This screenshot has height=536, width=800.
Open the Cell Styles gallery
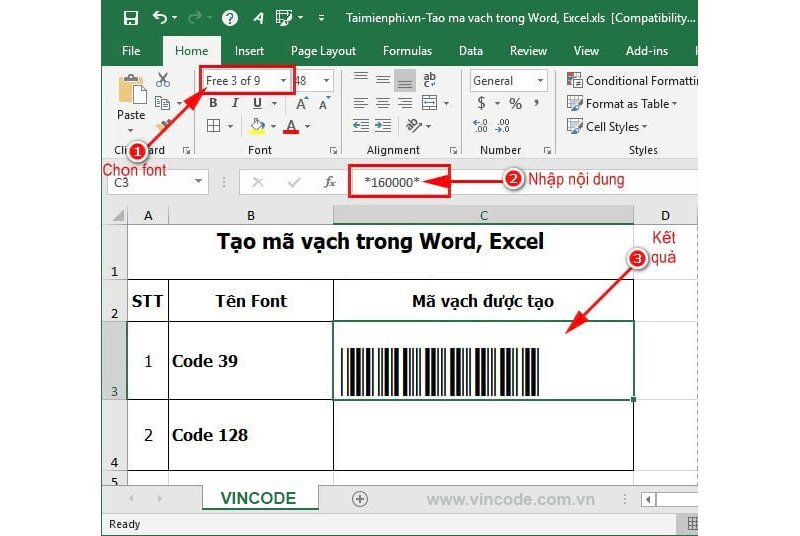point(608,127)
